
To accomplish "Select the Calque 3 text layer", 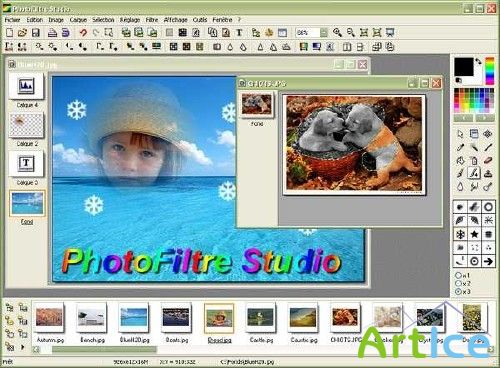I will point(26,163).
